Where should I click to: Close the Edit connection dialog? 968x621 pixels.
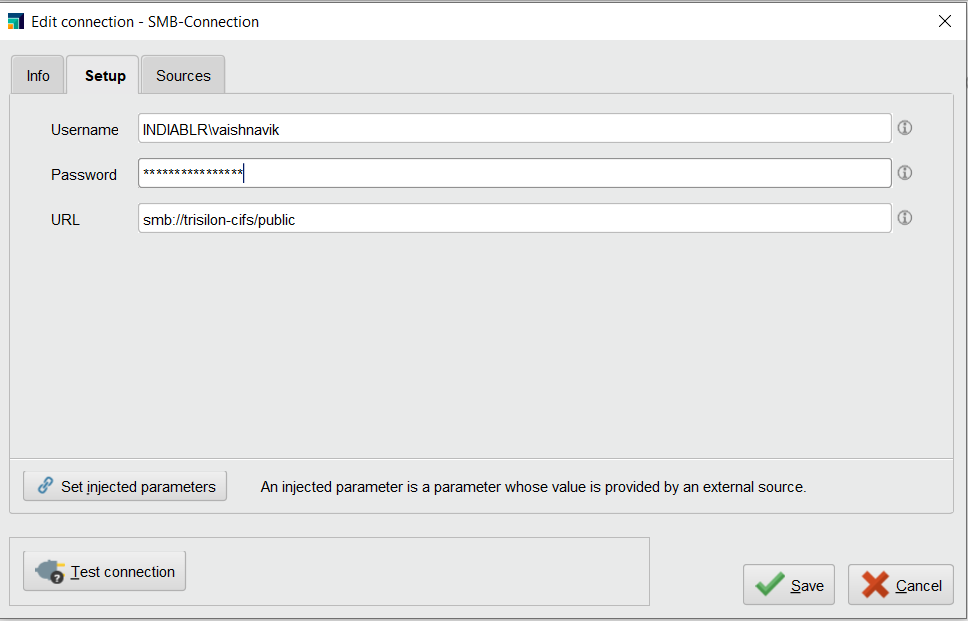(944, 20)
